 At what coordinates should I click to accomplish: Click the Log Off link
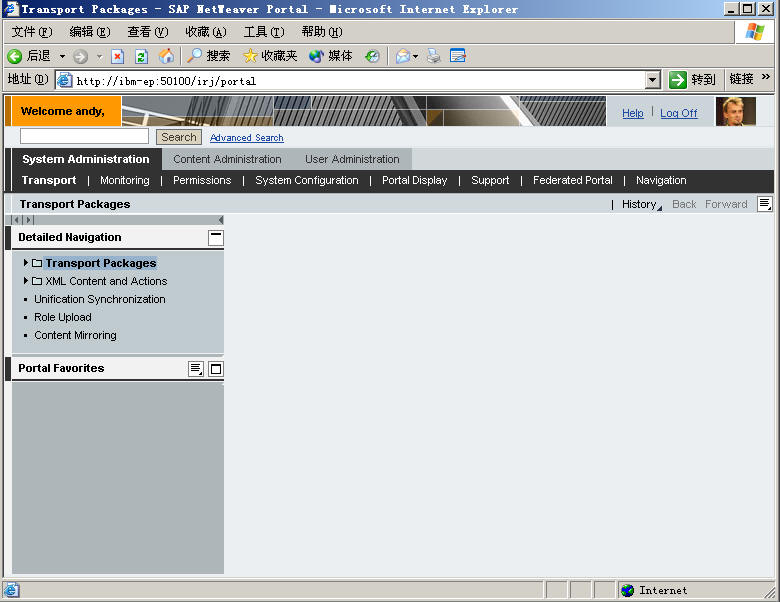point(679,113)
